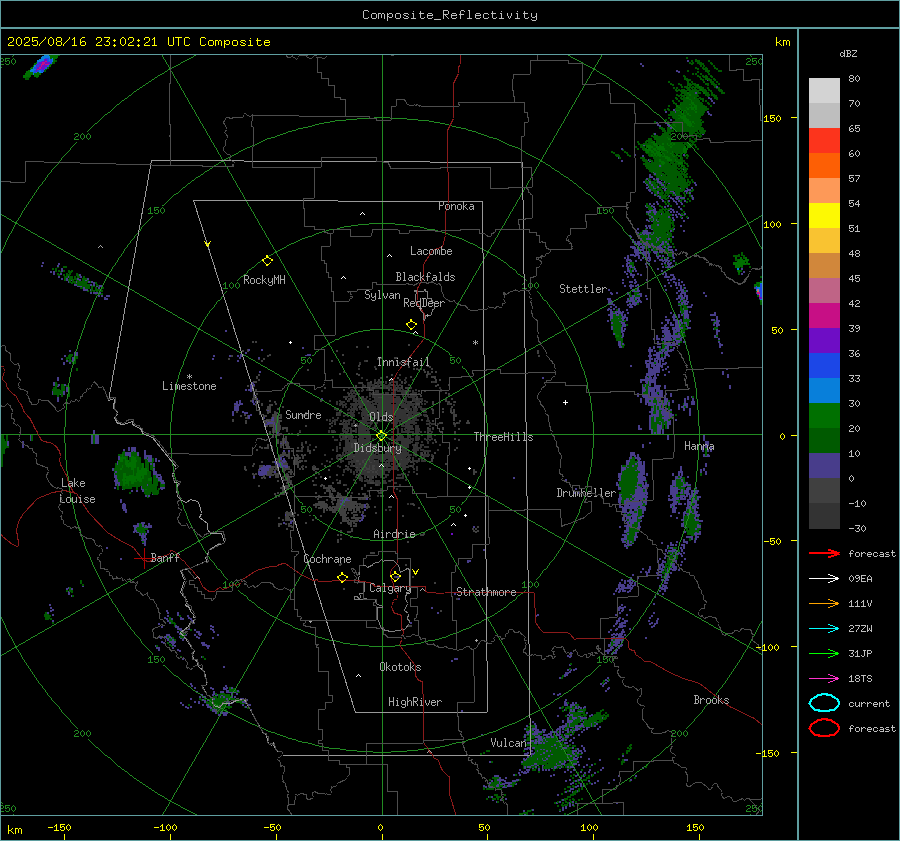Select the bright yellow dBZ swatch
900x841 pixels.
(x=824, y=216)
